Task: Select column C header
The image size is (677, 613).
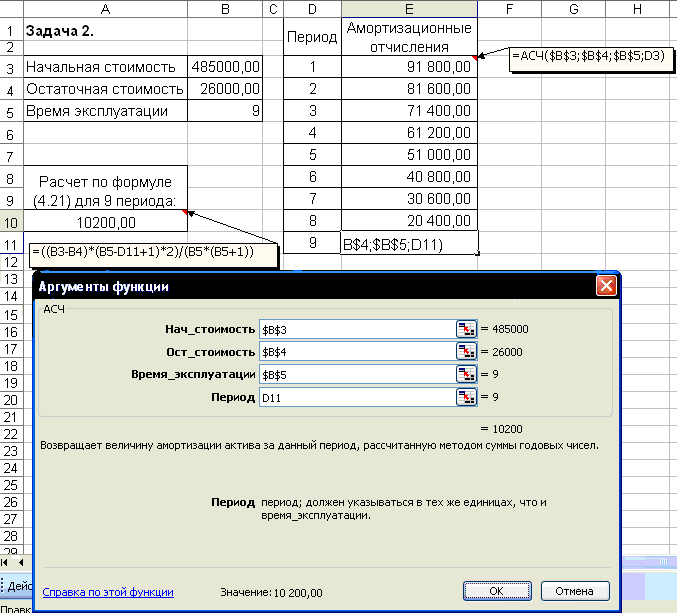Action: (273, 9)
